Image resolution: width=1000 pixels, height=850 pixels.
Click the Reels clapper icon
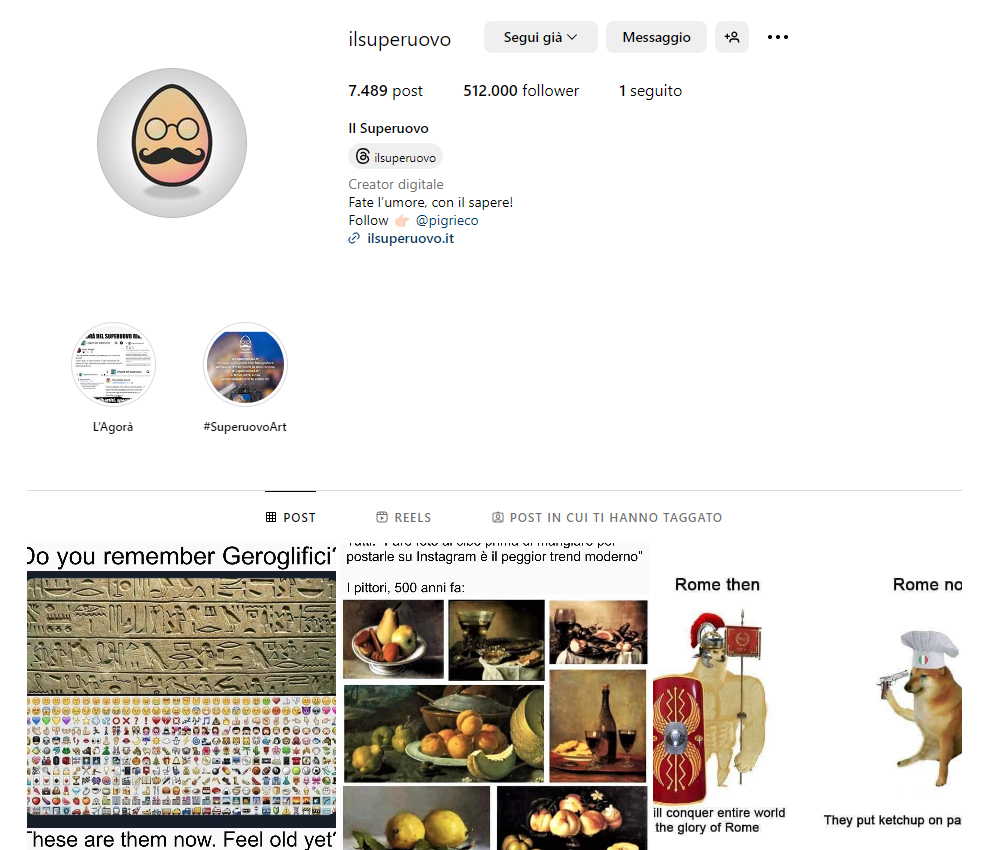click(x=382, y=517)
